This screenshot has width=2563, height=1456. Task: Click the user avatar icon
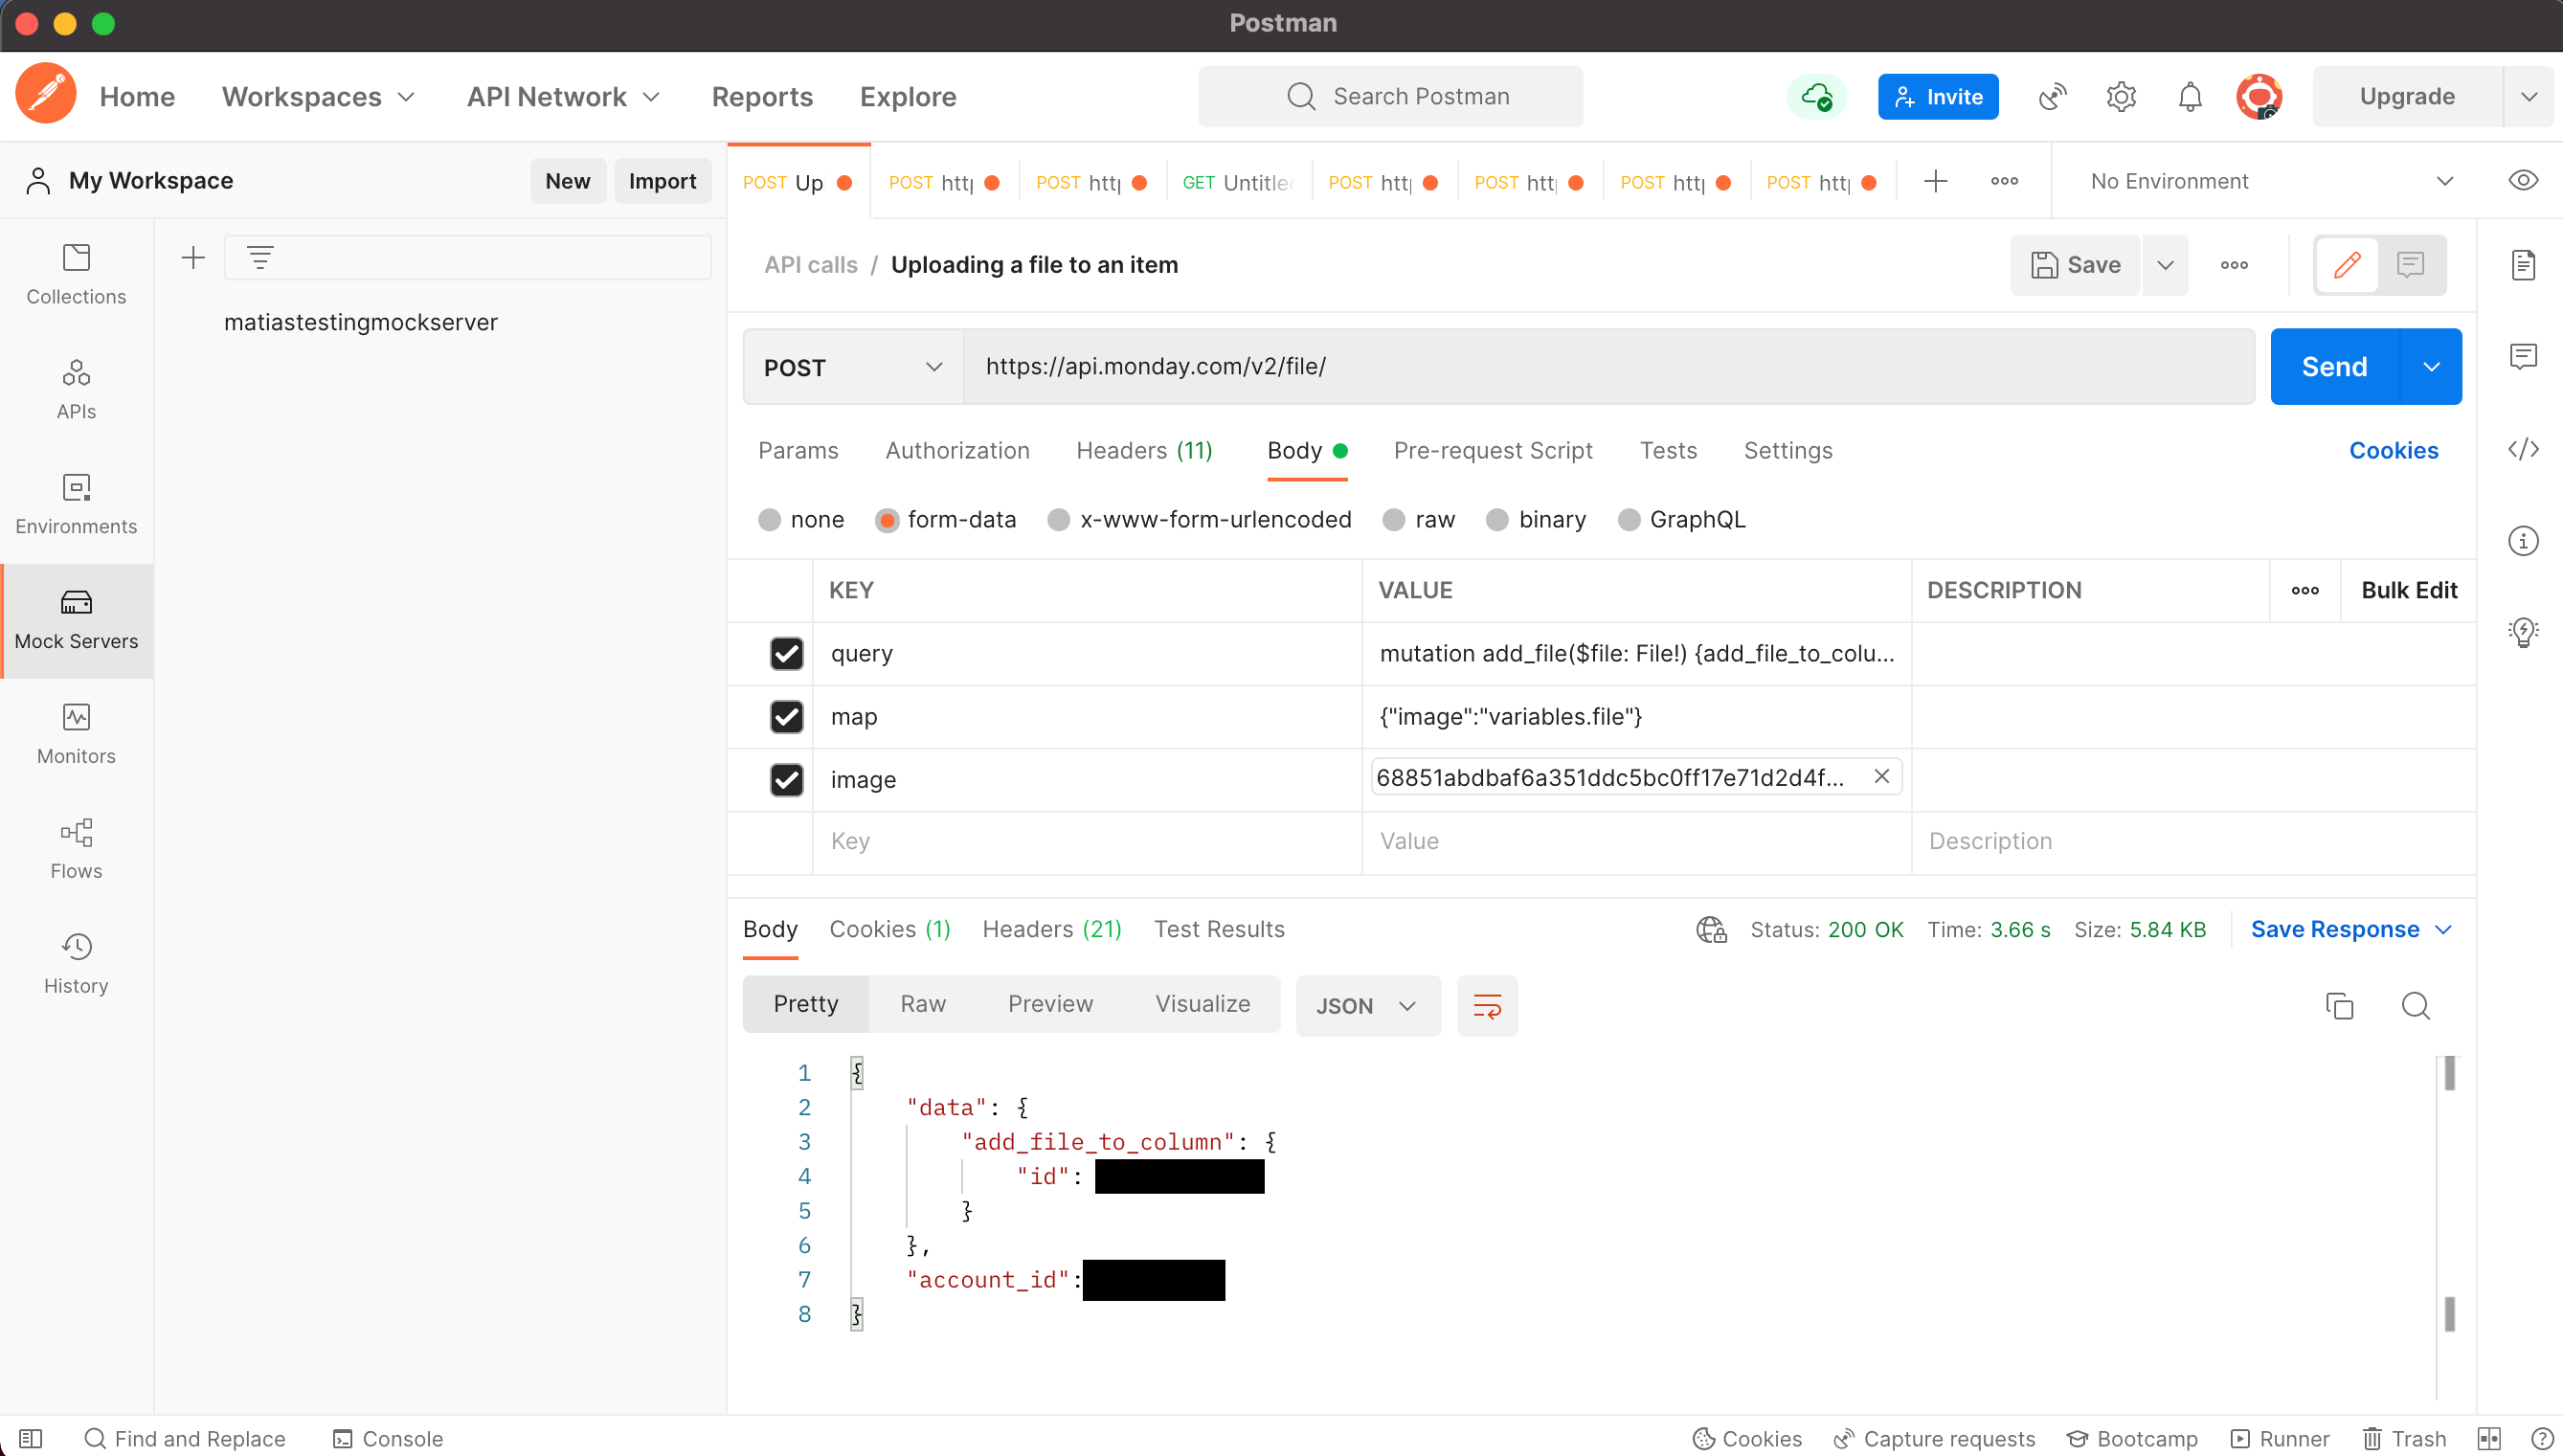tap(2259, 96)
